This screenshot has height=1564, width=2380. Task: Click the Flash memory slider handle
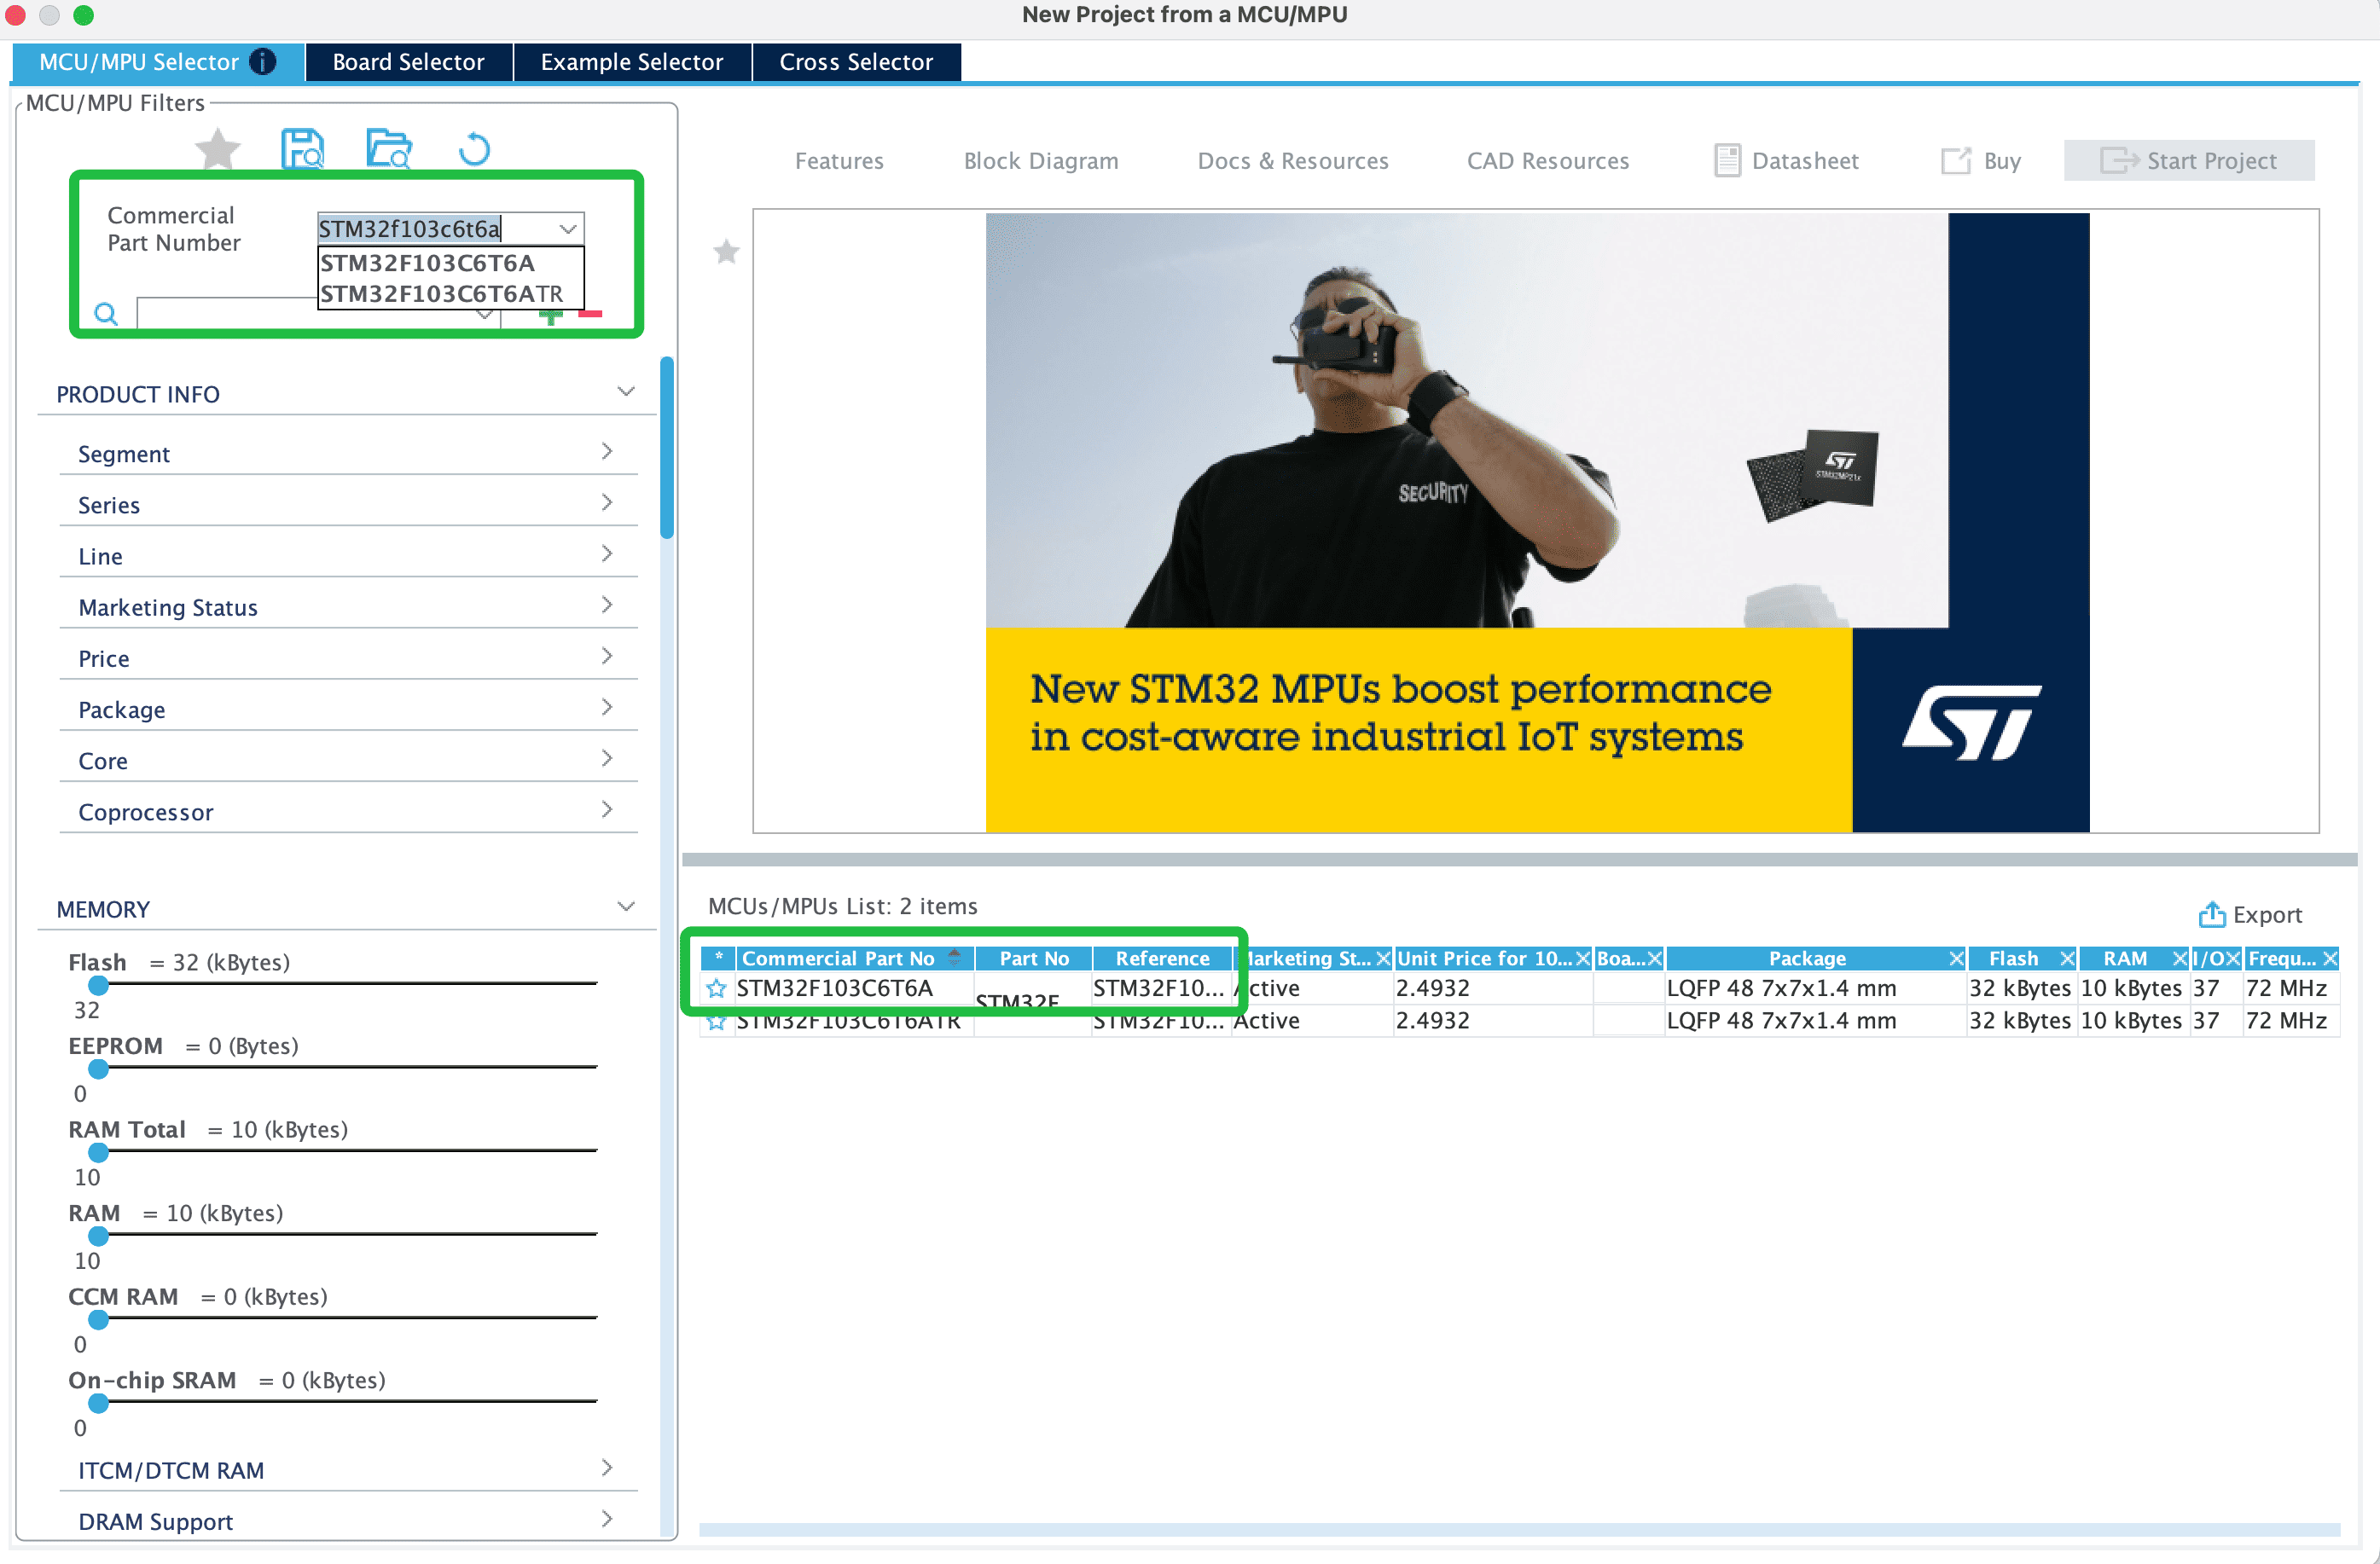[x=98, y=985]
